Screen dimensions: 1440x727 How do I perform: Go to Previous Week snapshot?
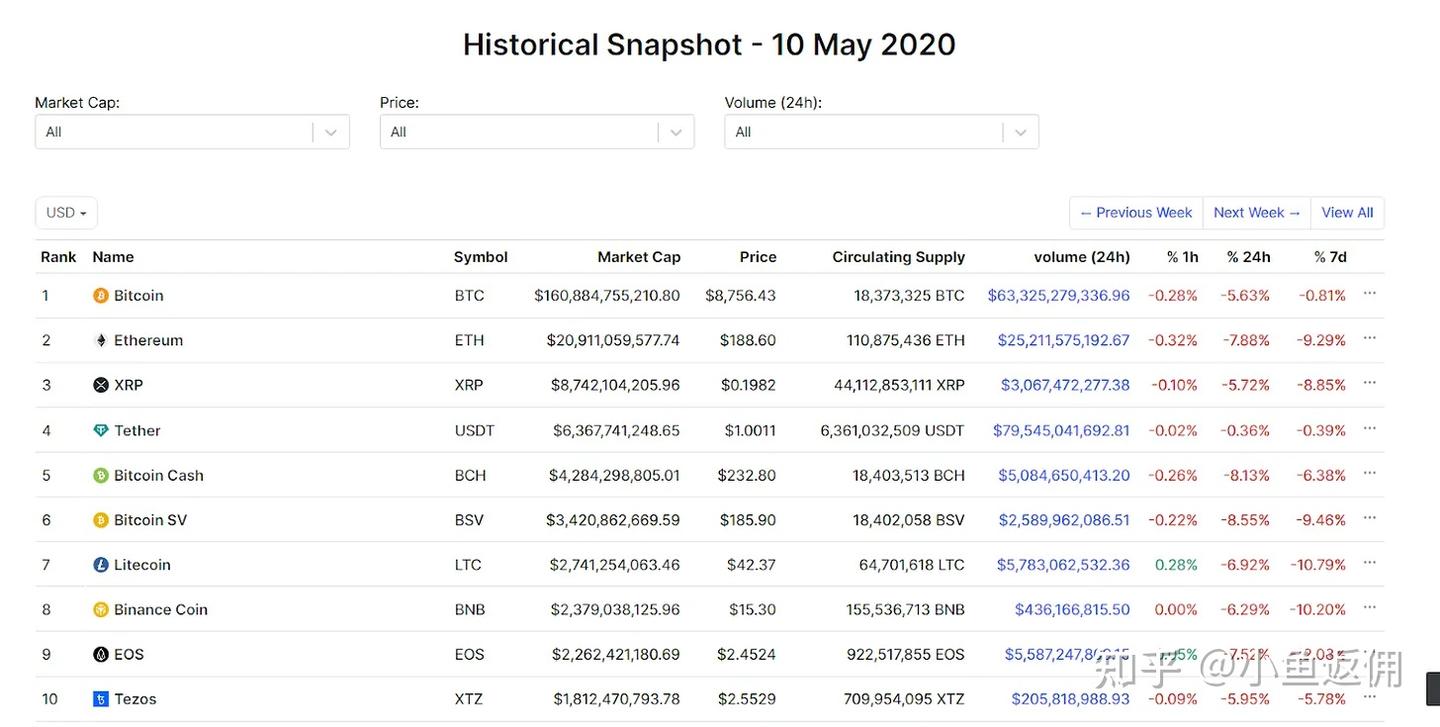(x=1136, y=213)
